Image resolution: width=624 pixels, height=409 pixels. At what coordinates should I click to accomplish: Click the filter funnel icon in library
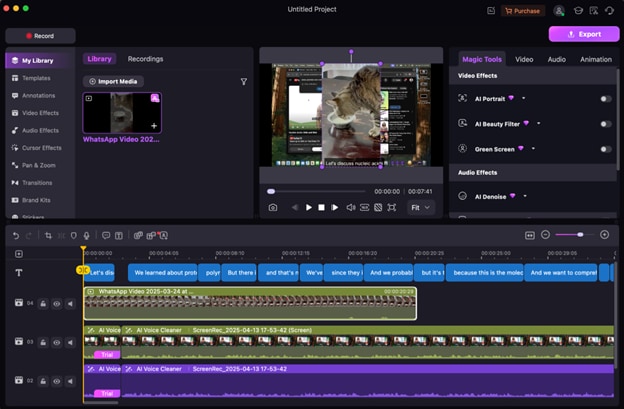click(x=244, y=82)
